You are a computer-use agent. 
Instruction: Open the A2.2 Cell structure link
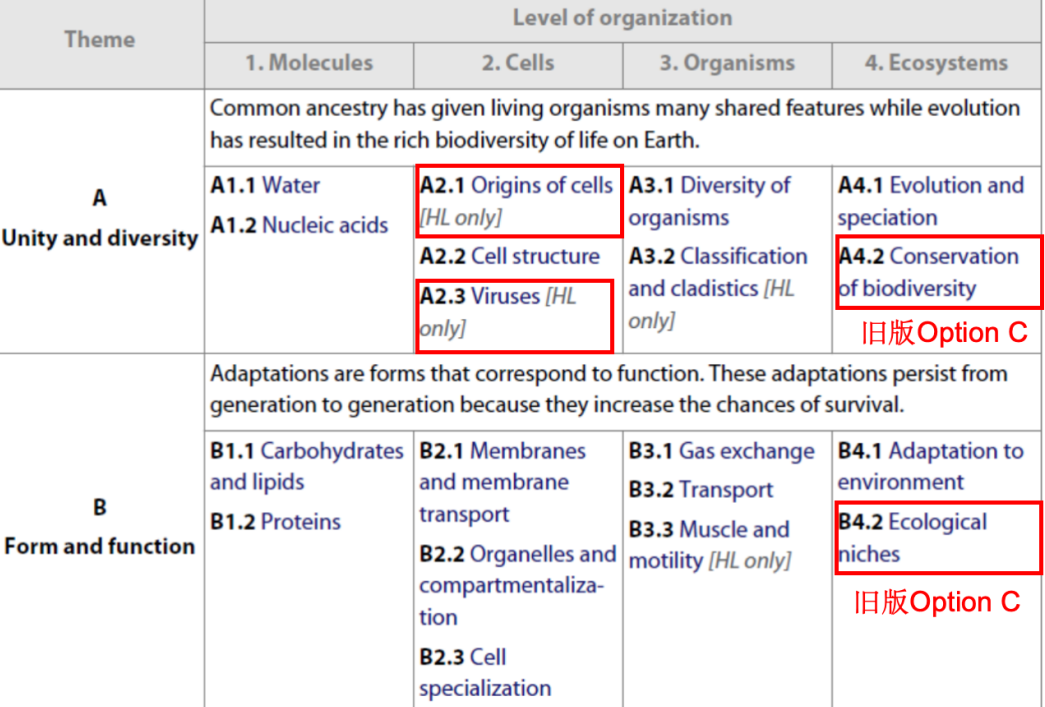[510, 256]
